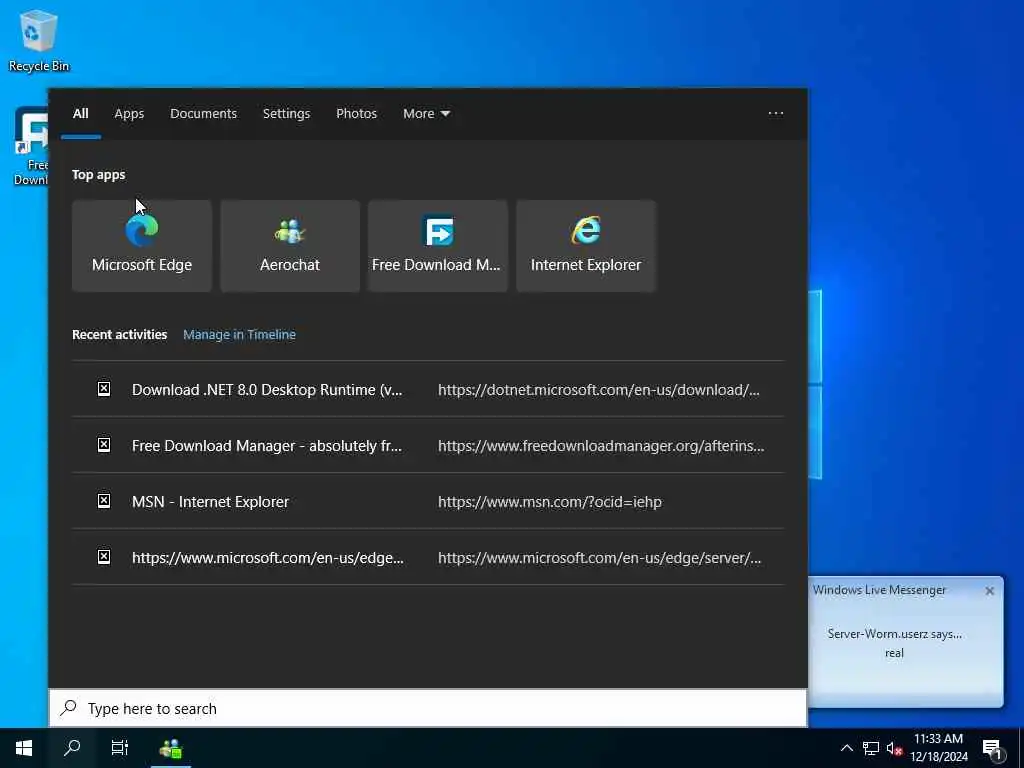Screen dimensions: 1024x768
Task: Open the Recycle Bin desktop icon
Action: coord(39,40)
